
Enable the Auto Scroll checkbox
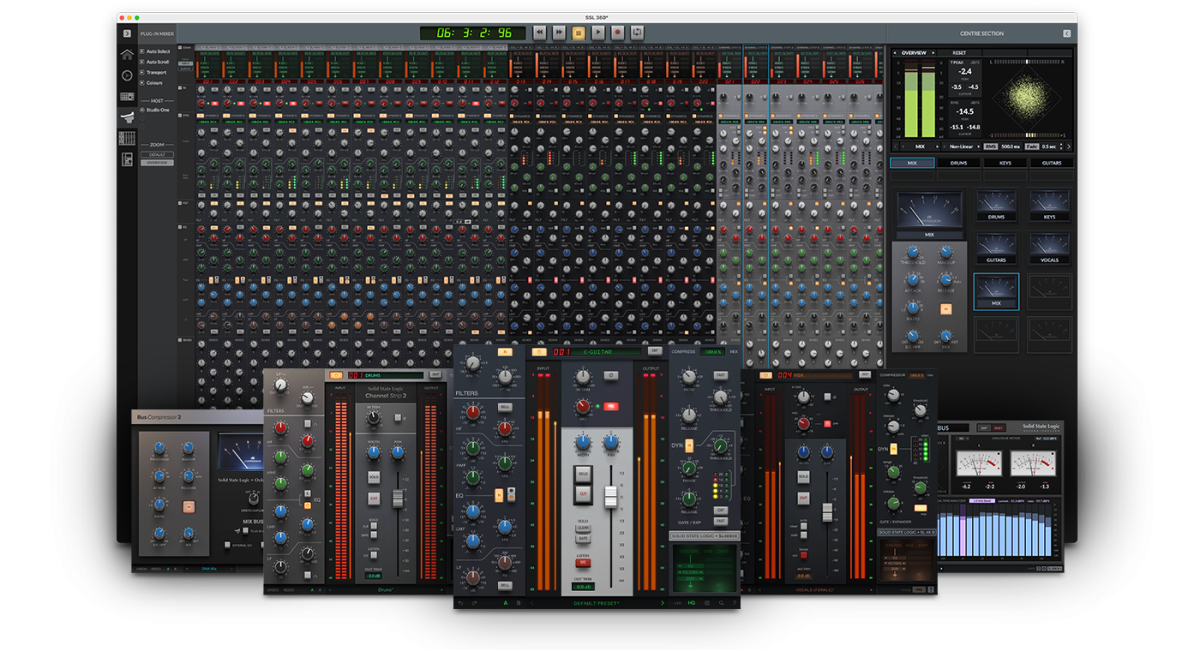141,62
